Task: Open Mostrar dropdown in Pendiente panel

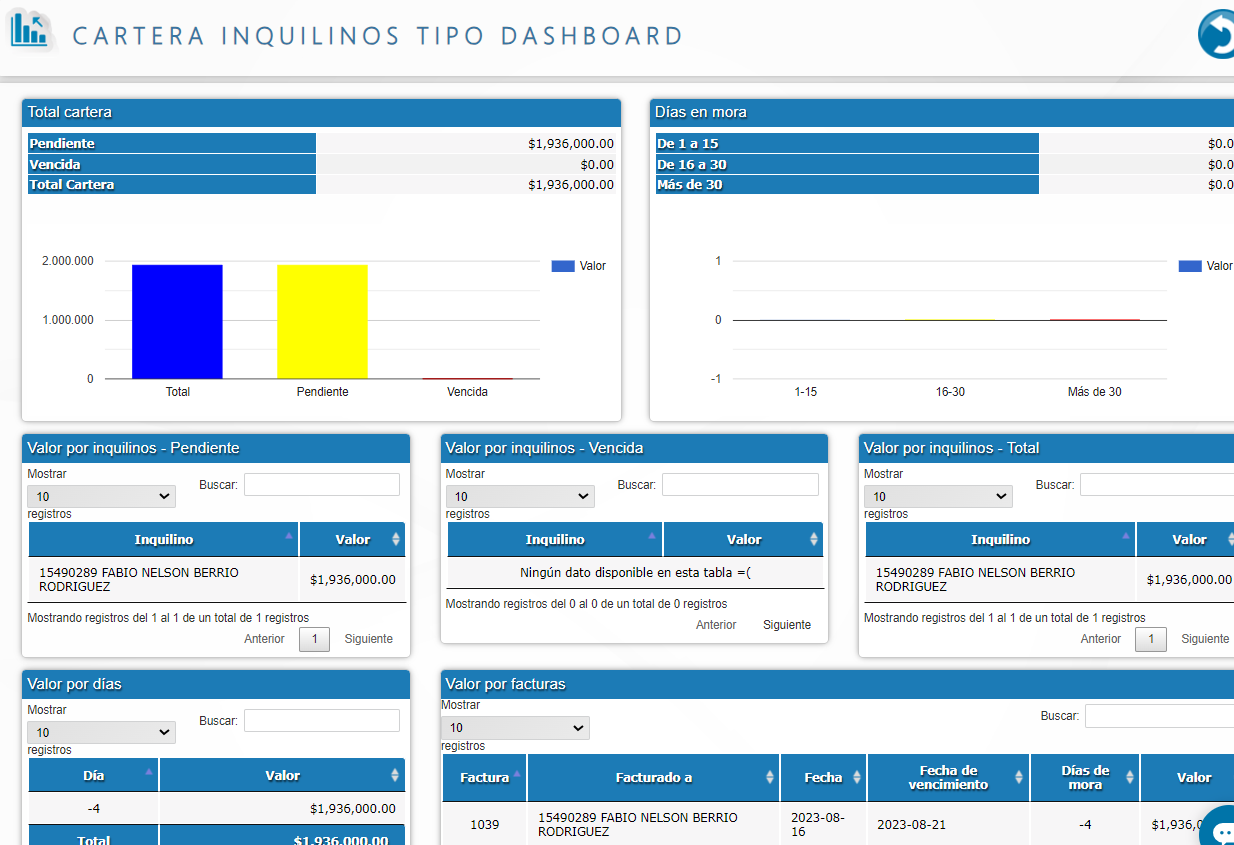Action: [101, 496]
